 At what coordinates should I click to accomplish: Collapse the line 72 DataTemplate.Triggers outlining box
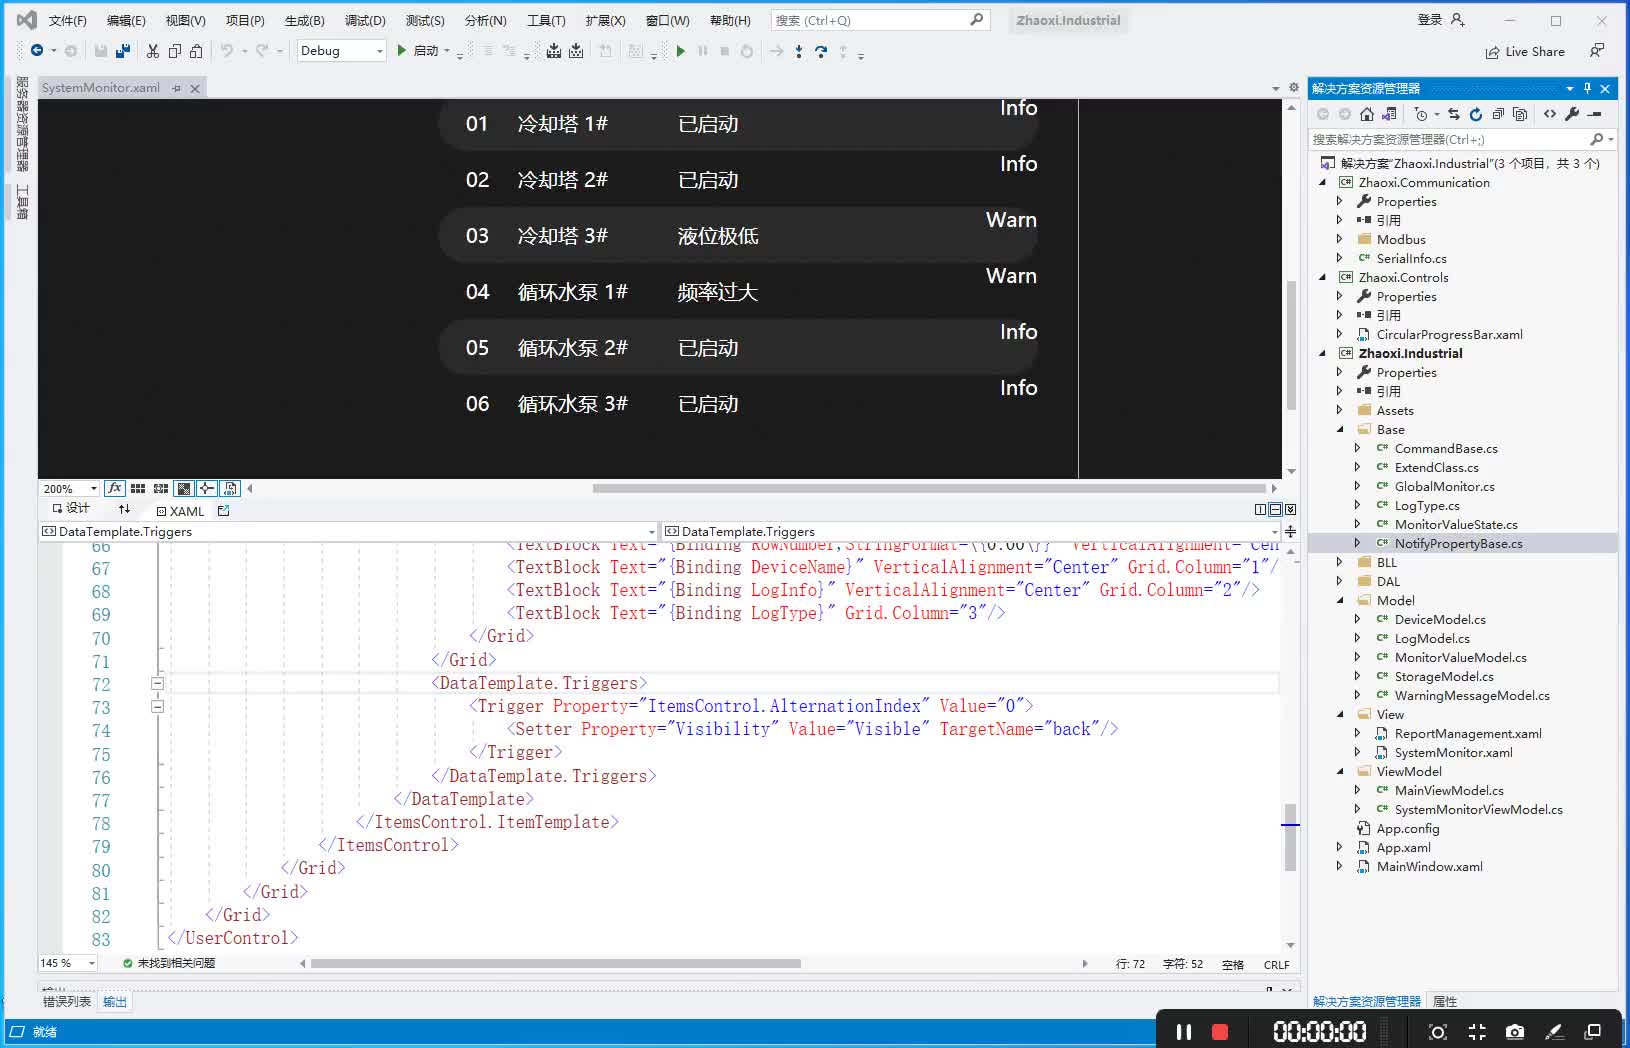[x=157, y=684]
